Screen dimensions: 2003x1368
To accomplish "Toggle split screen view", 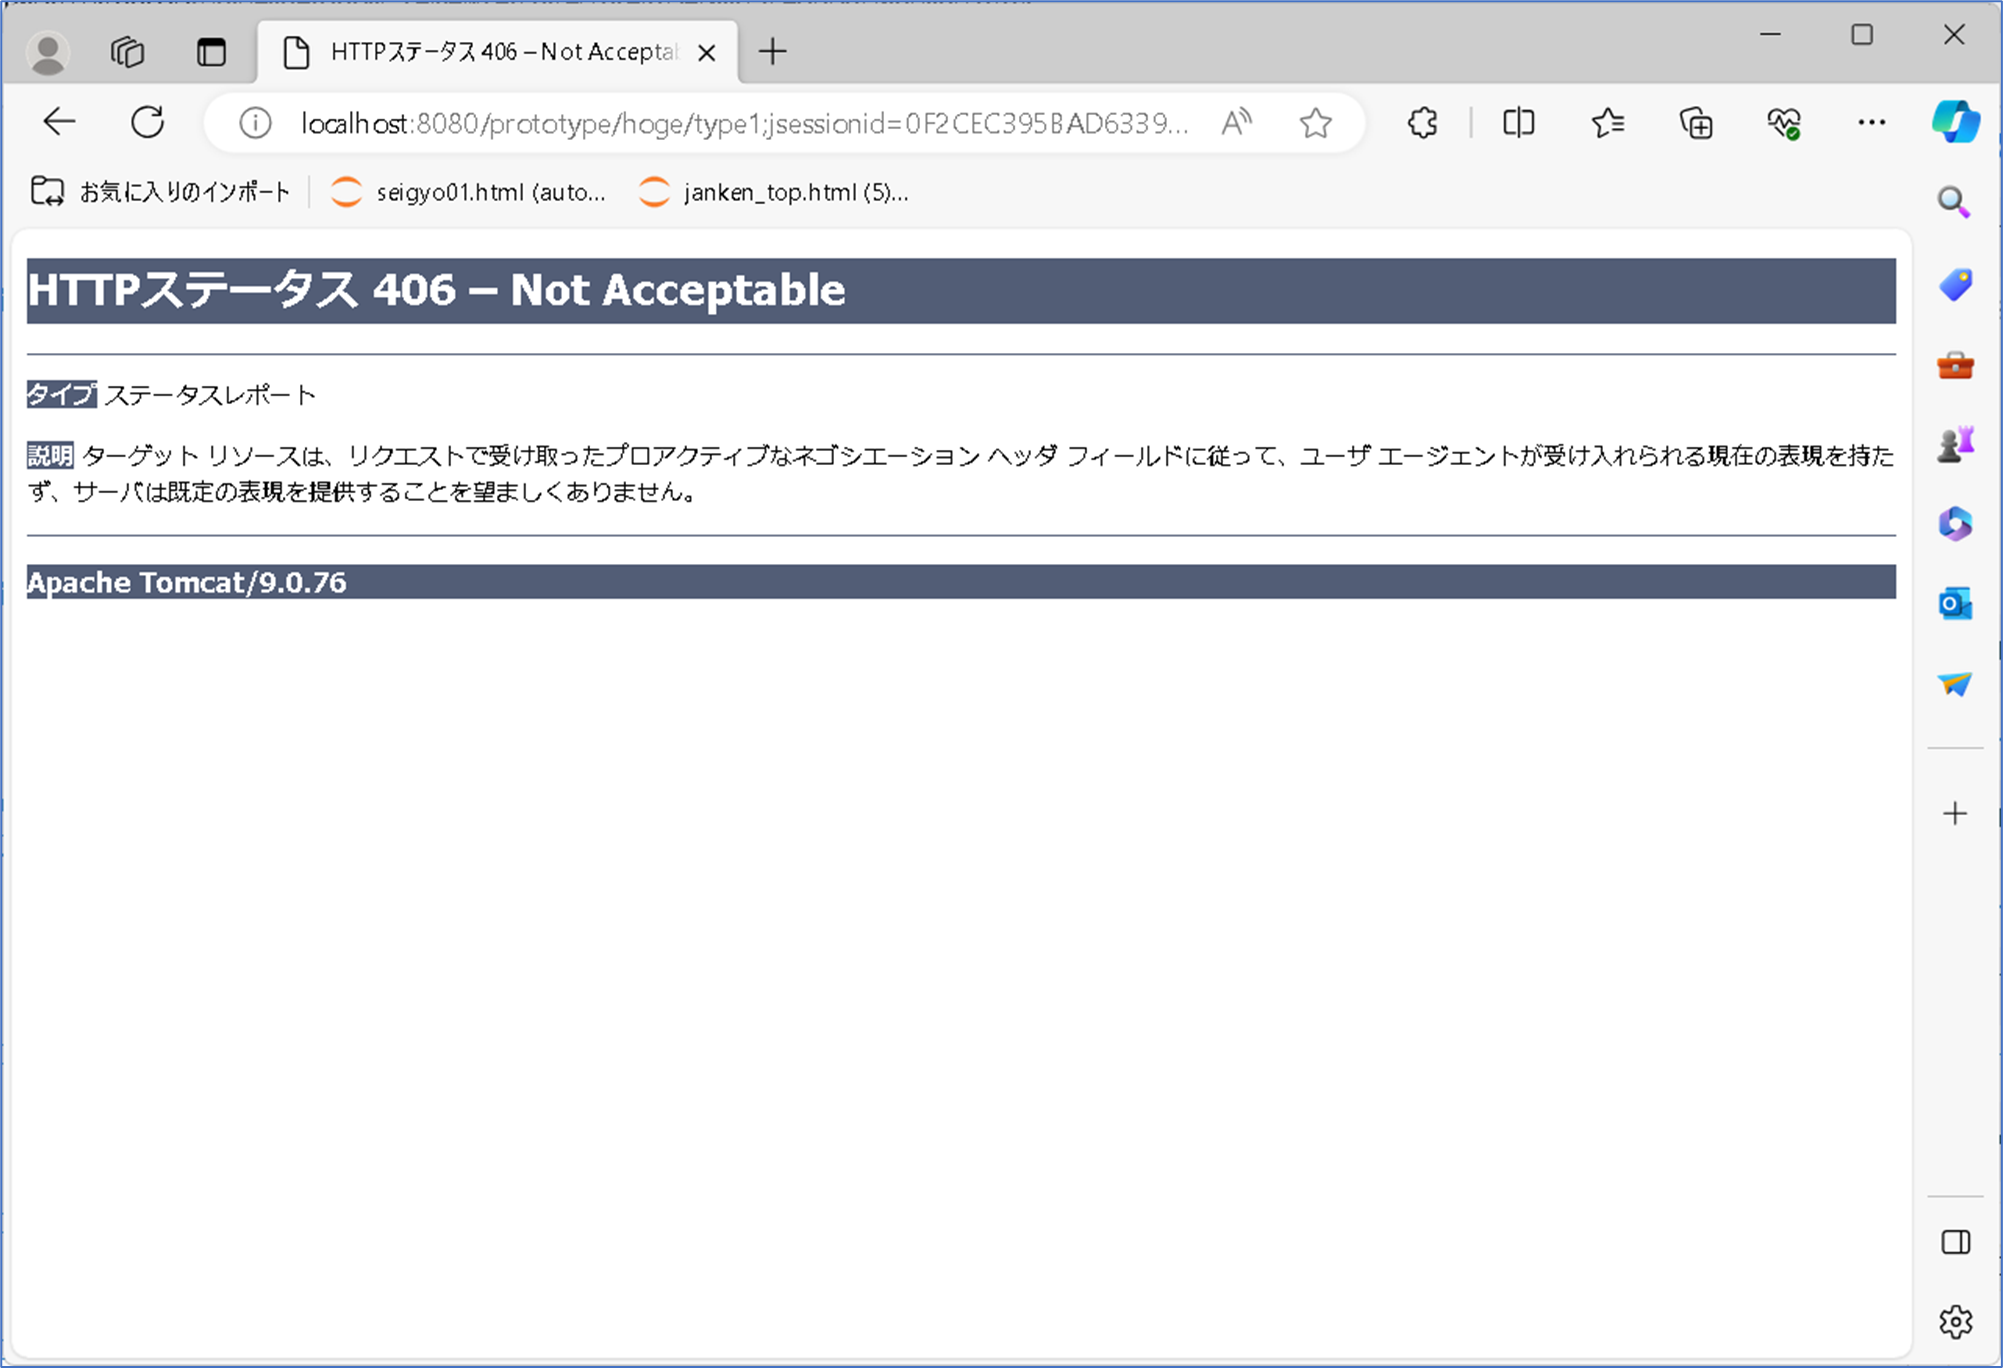I will [1518, 123].
